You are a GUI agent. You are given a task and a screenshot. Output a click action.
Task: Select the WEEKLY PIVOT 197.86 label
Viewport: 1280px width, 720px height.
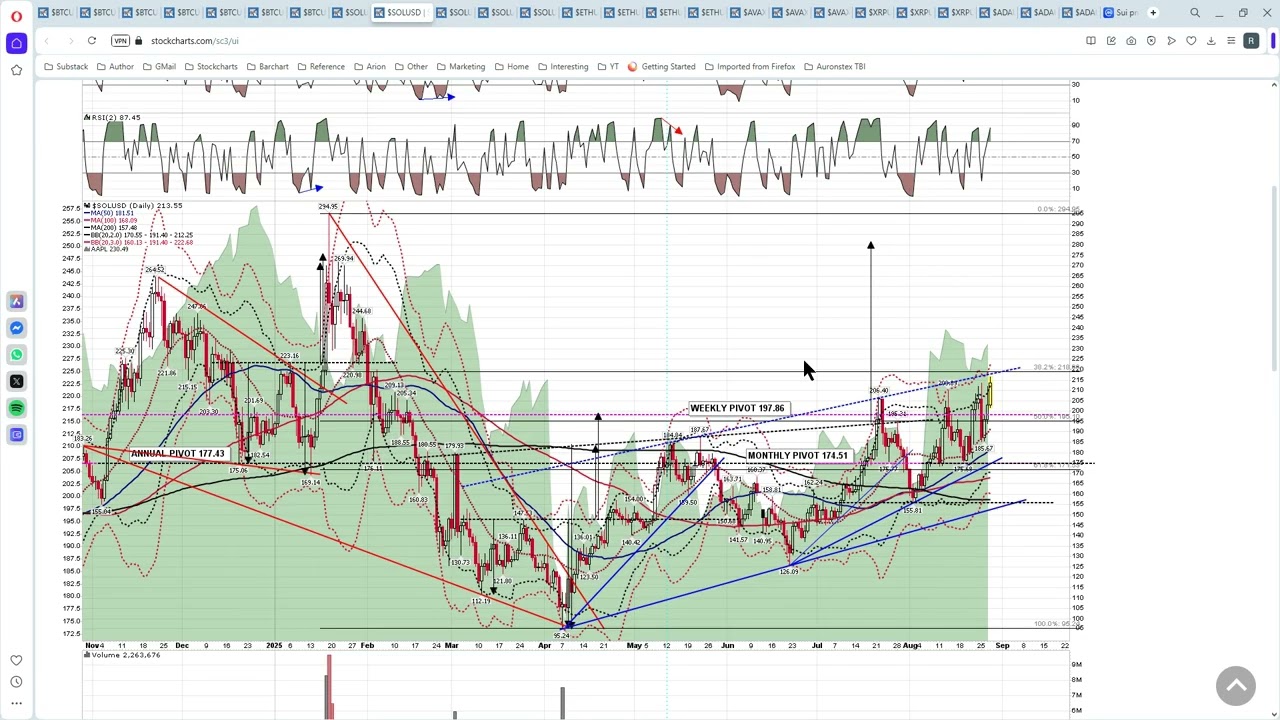737,408
